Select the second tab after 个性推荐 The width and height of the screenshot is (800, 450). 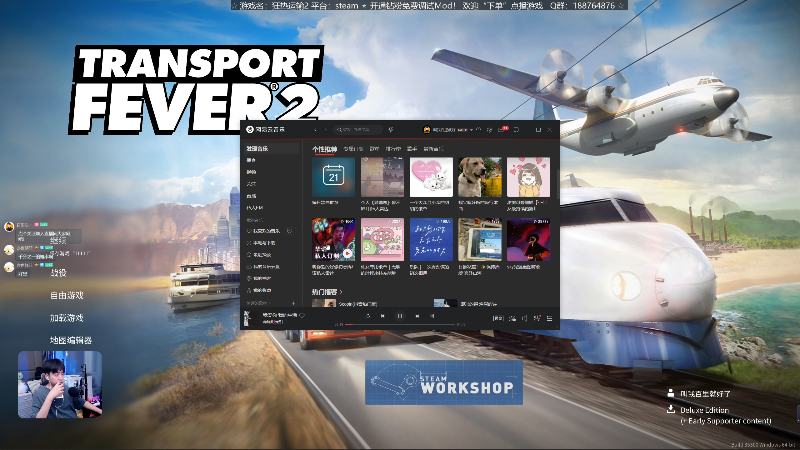[353, 149]
